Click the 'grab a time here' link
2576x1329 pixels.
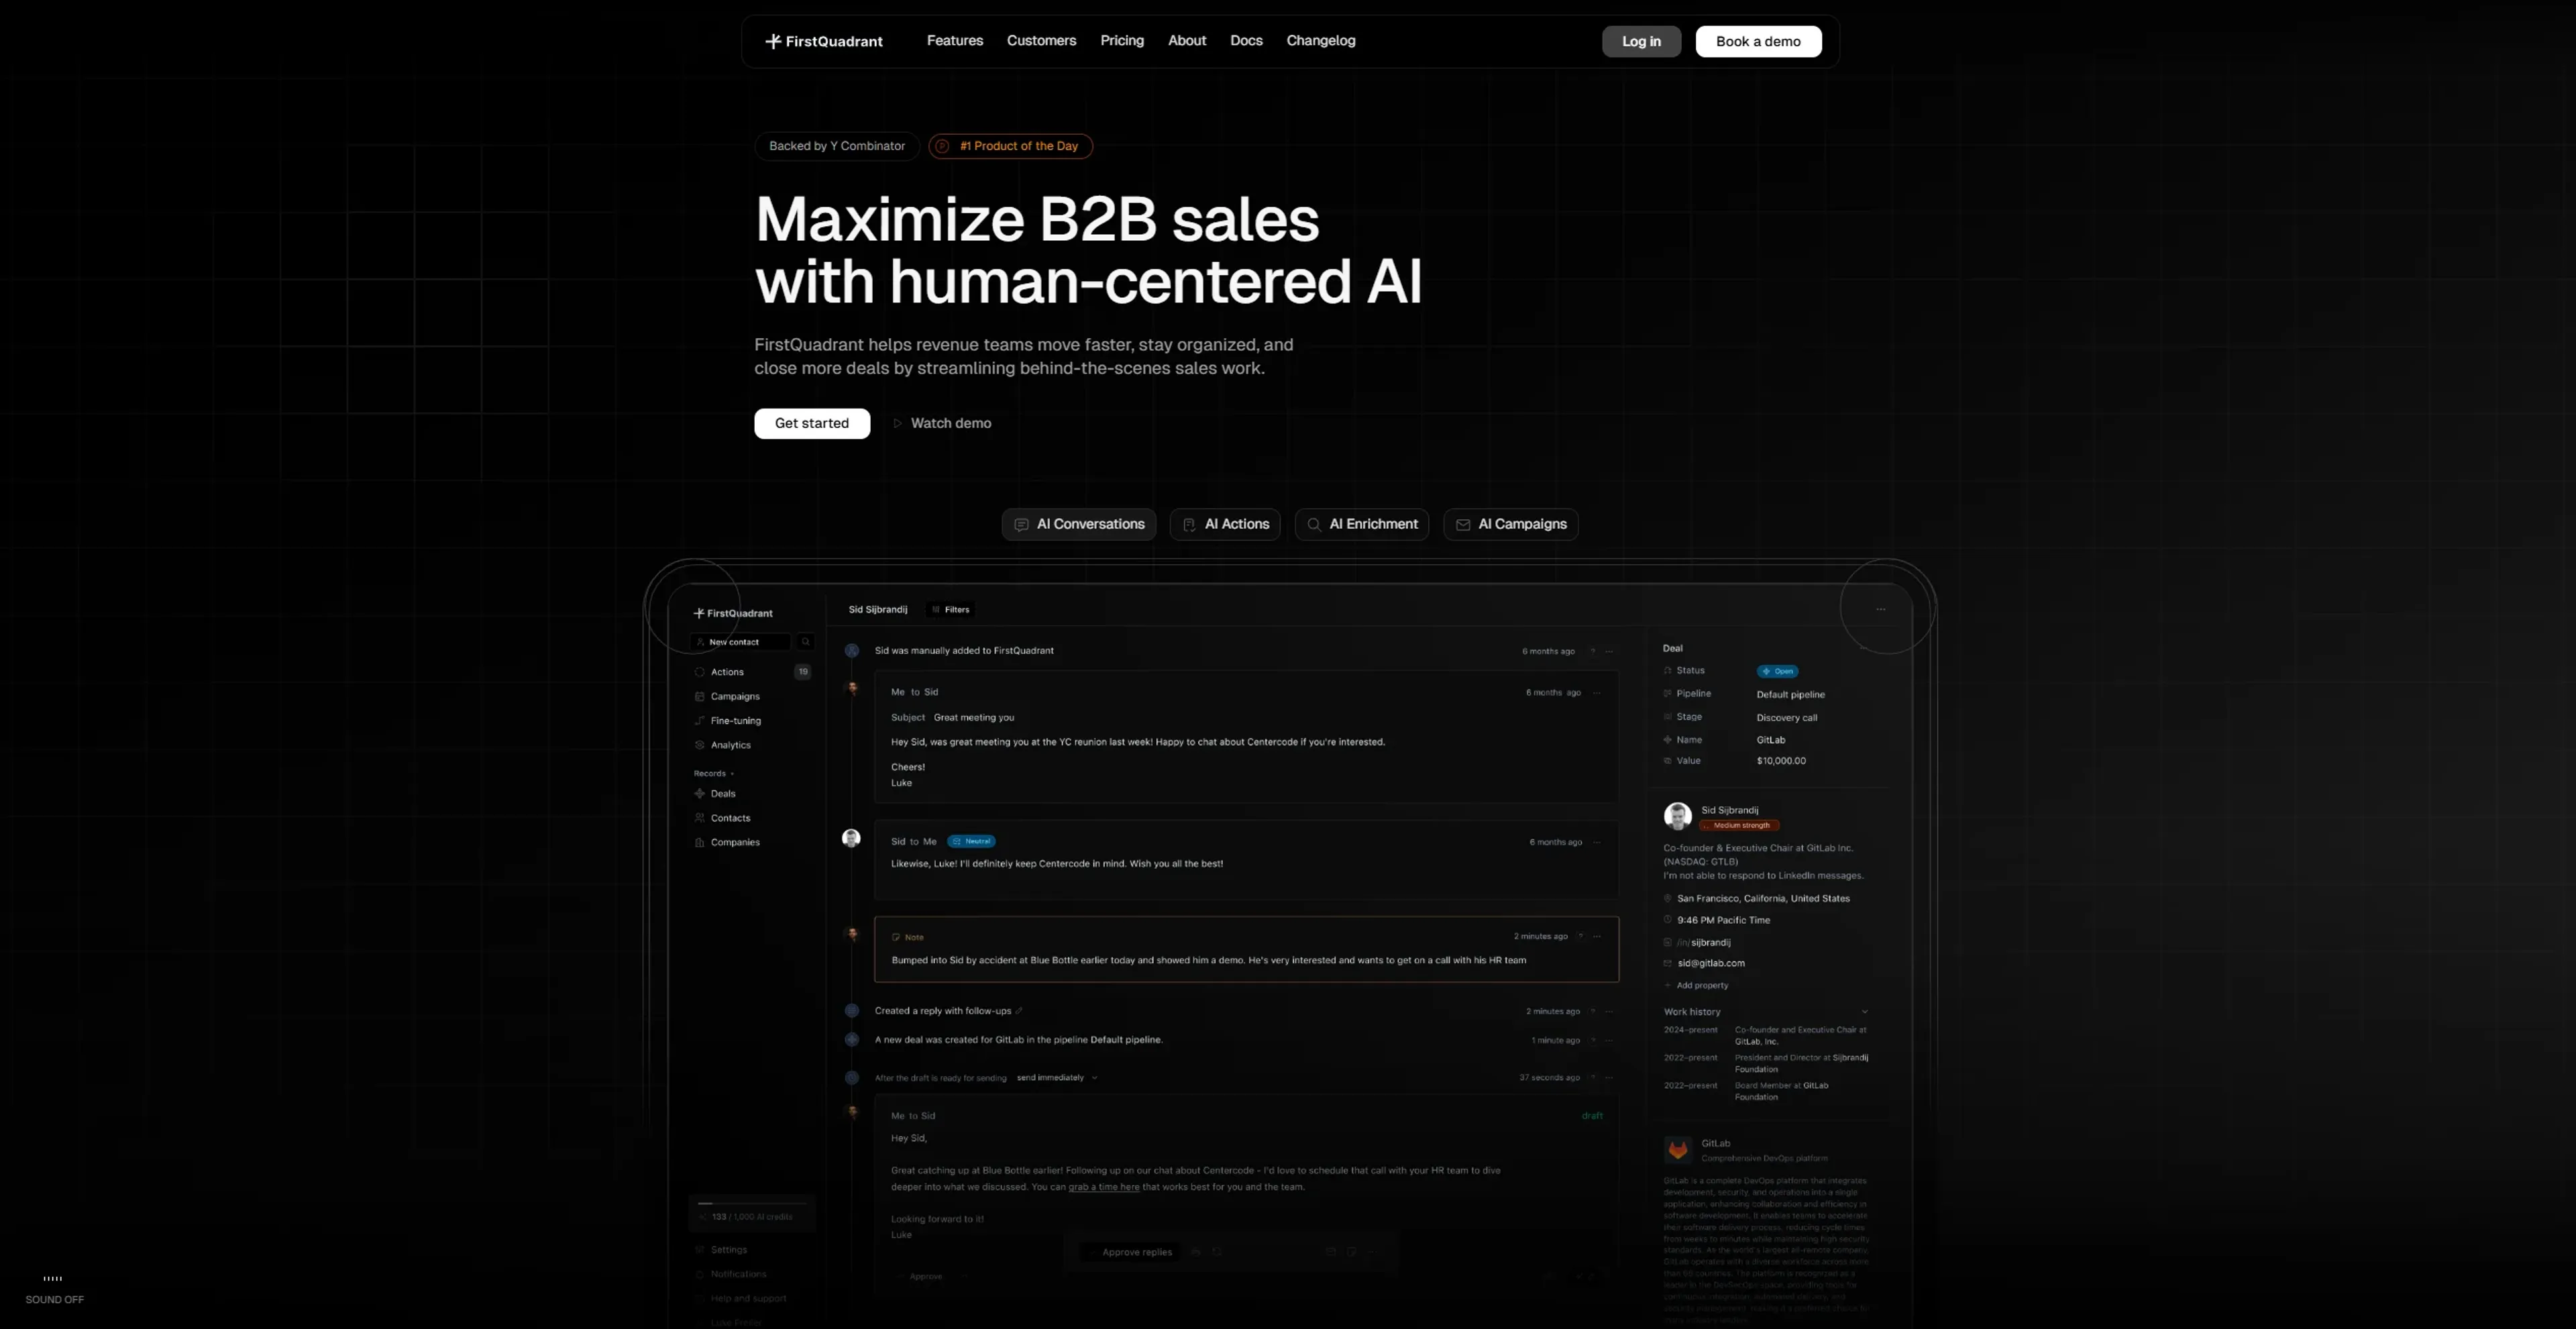[1103, 1187]
